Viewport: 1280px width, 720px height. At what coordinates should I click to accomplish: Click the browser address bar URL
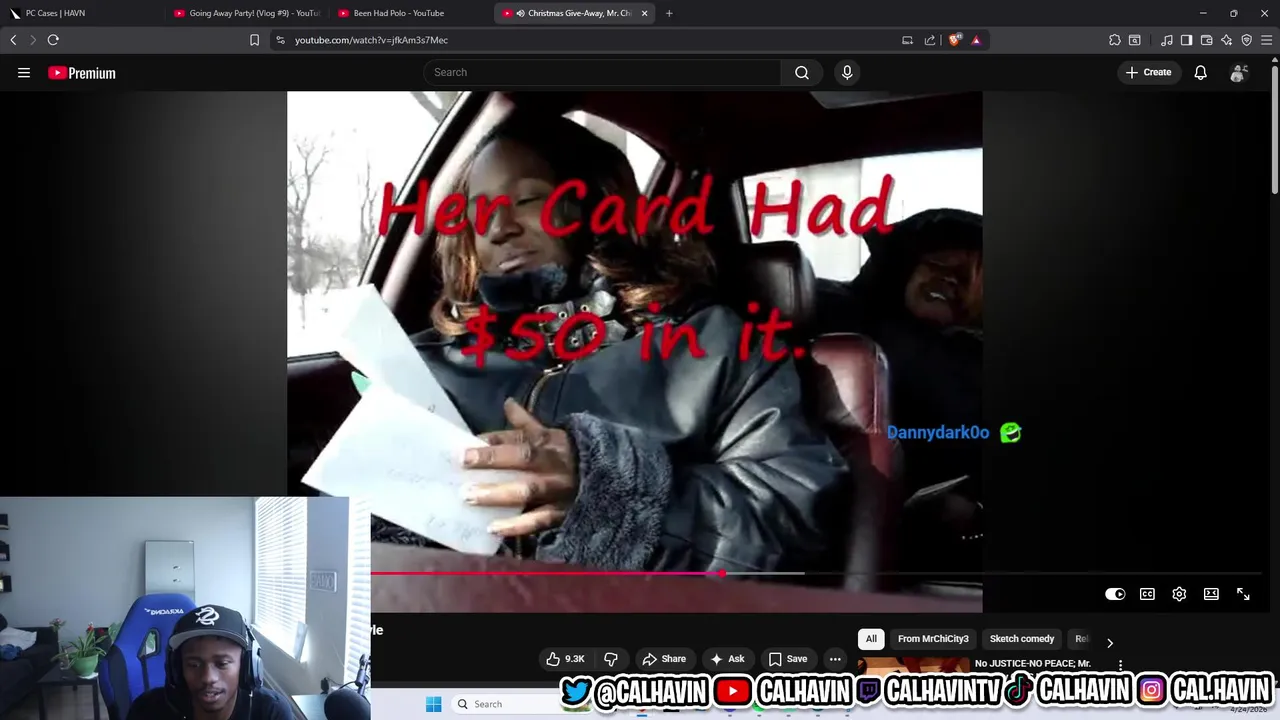[x=371, y=40]
